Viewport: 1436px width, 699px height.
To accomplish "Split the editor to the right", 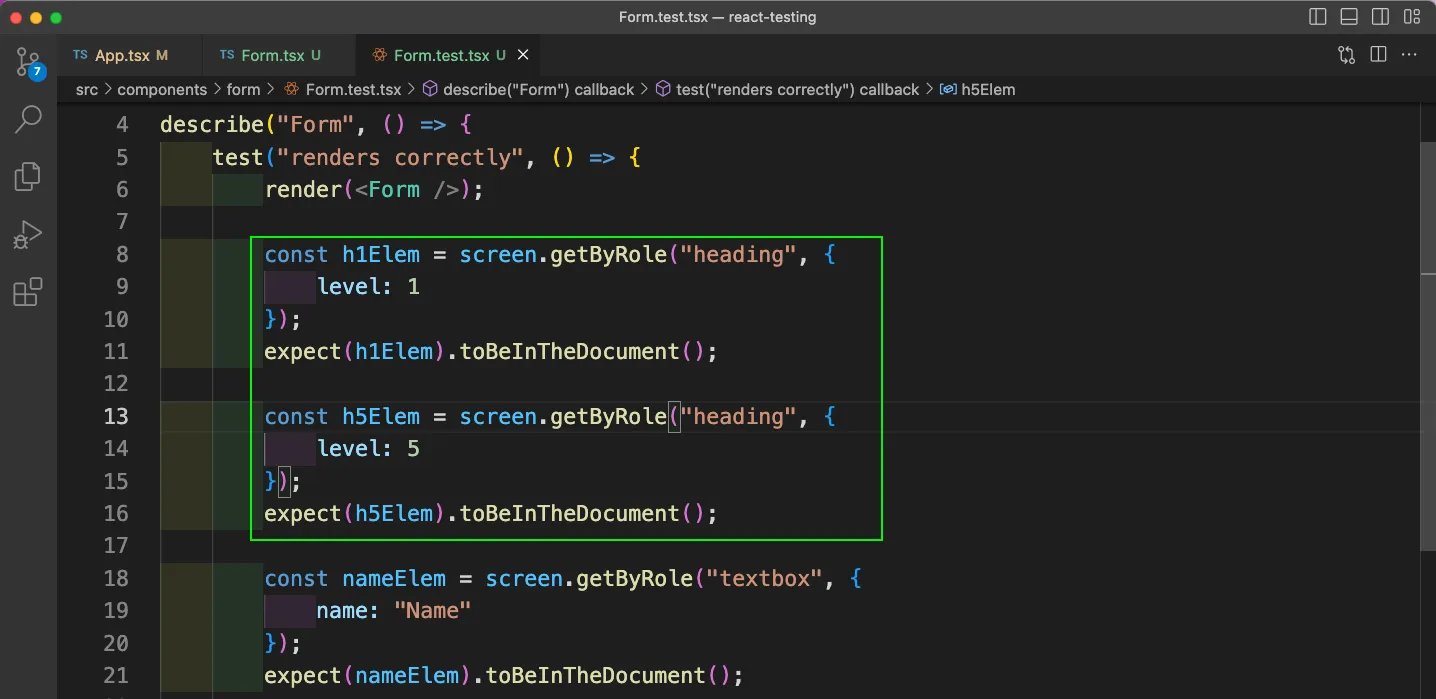I will [1378, 55].
